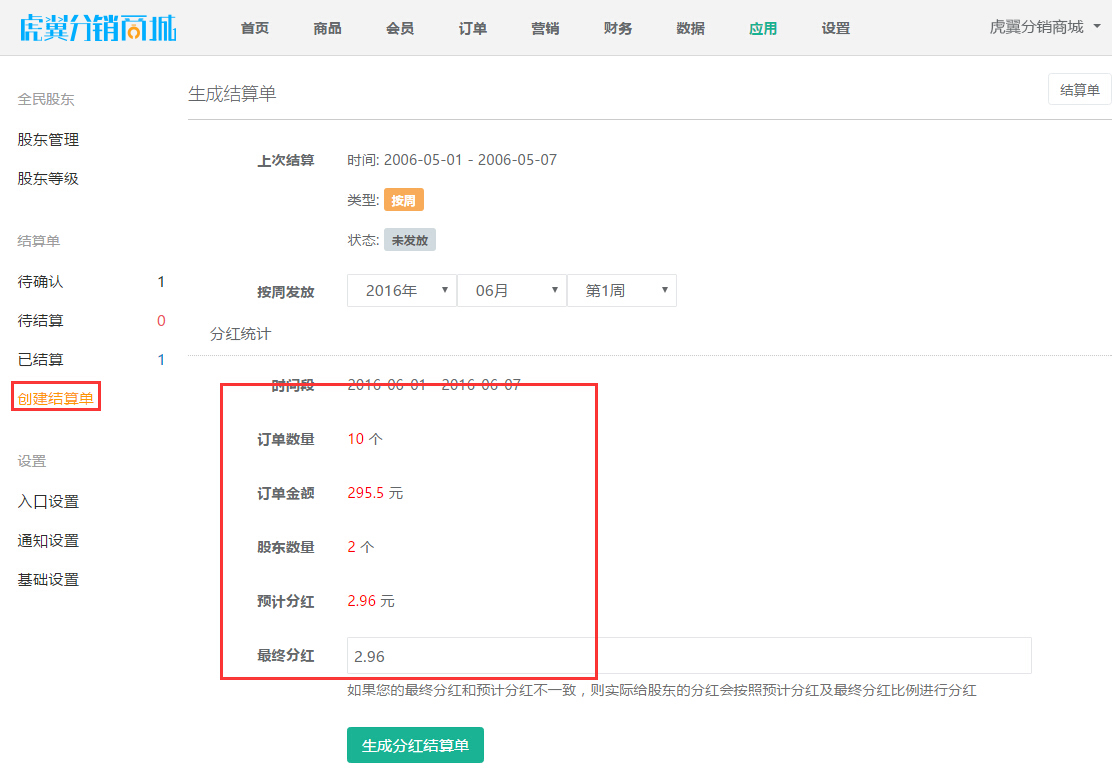Open the 第1周 week dropdown
The width and height of the screenshot is (1112, 771).
click(622, 291)
